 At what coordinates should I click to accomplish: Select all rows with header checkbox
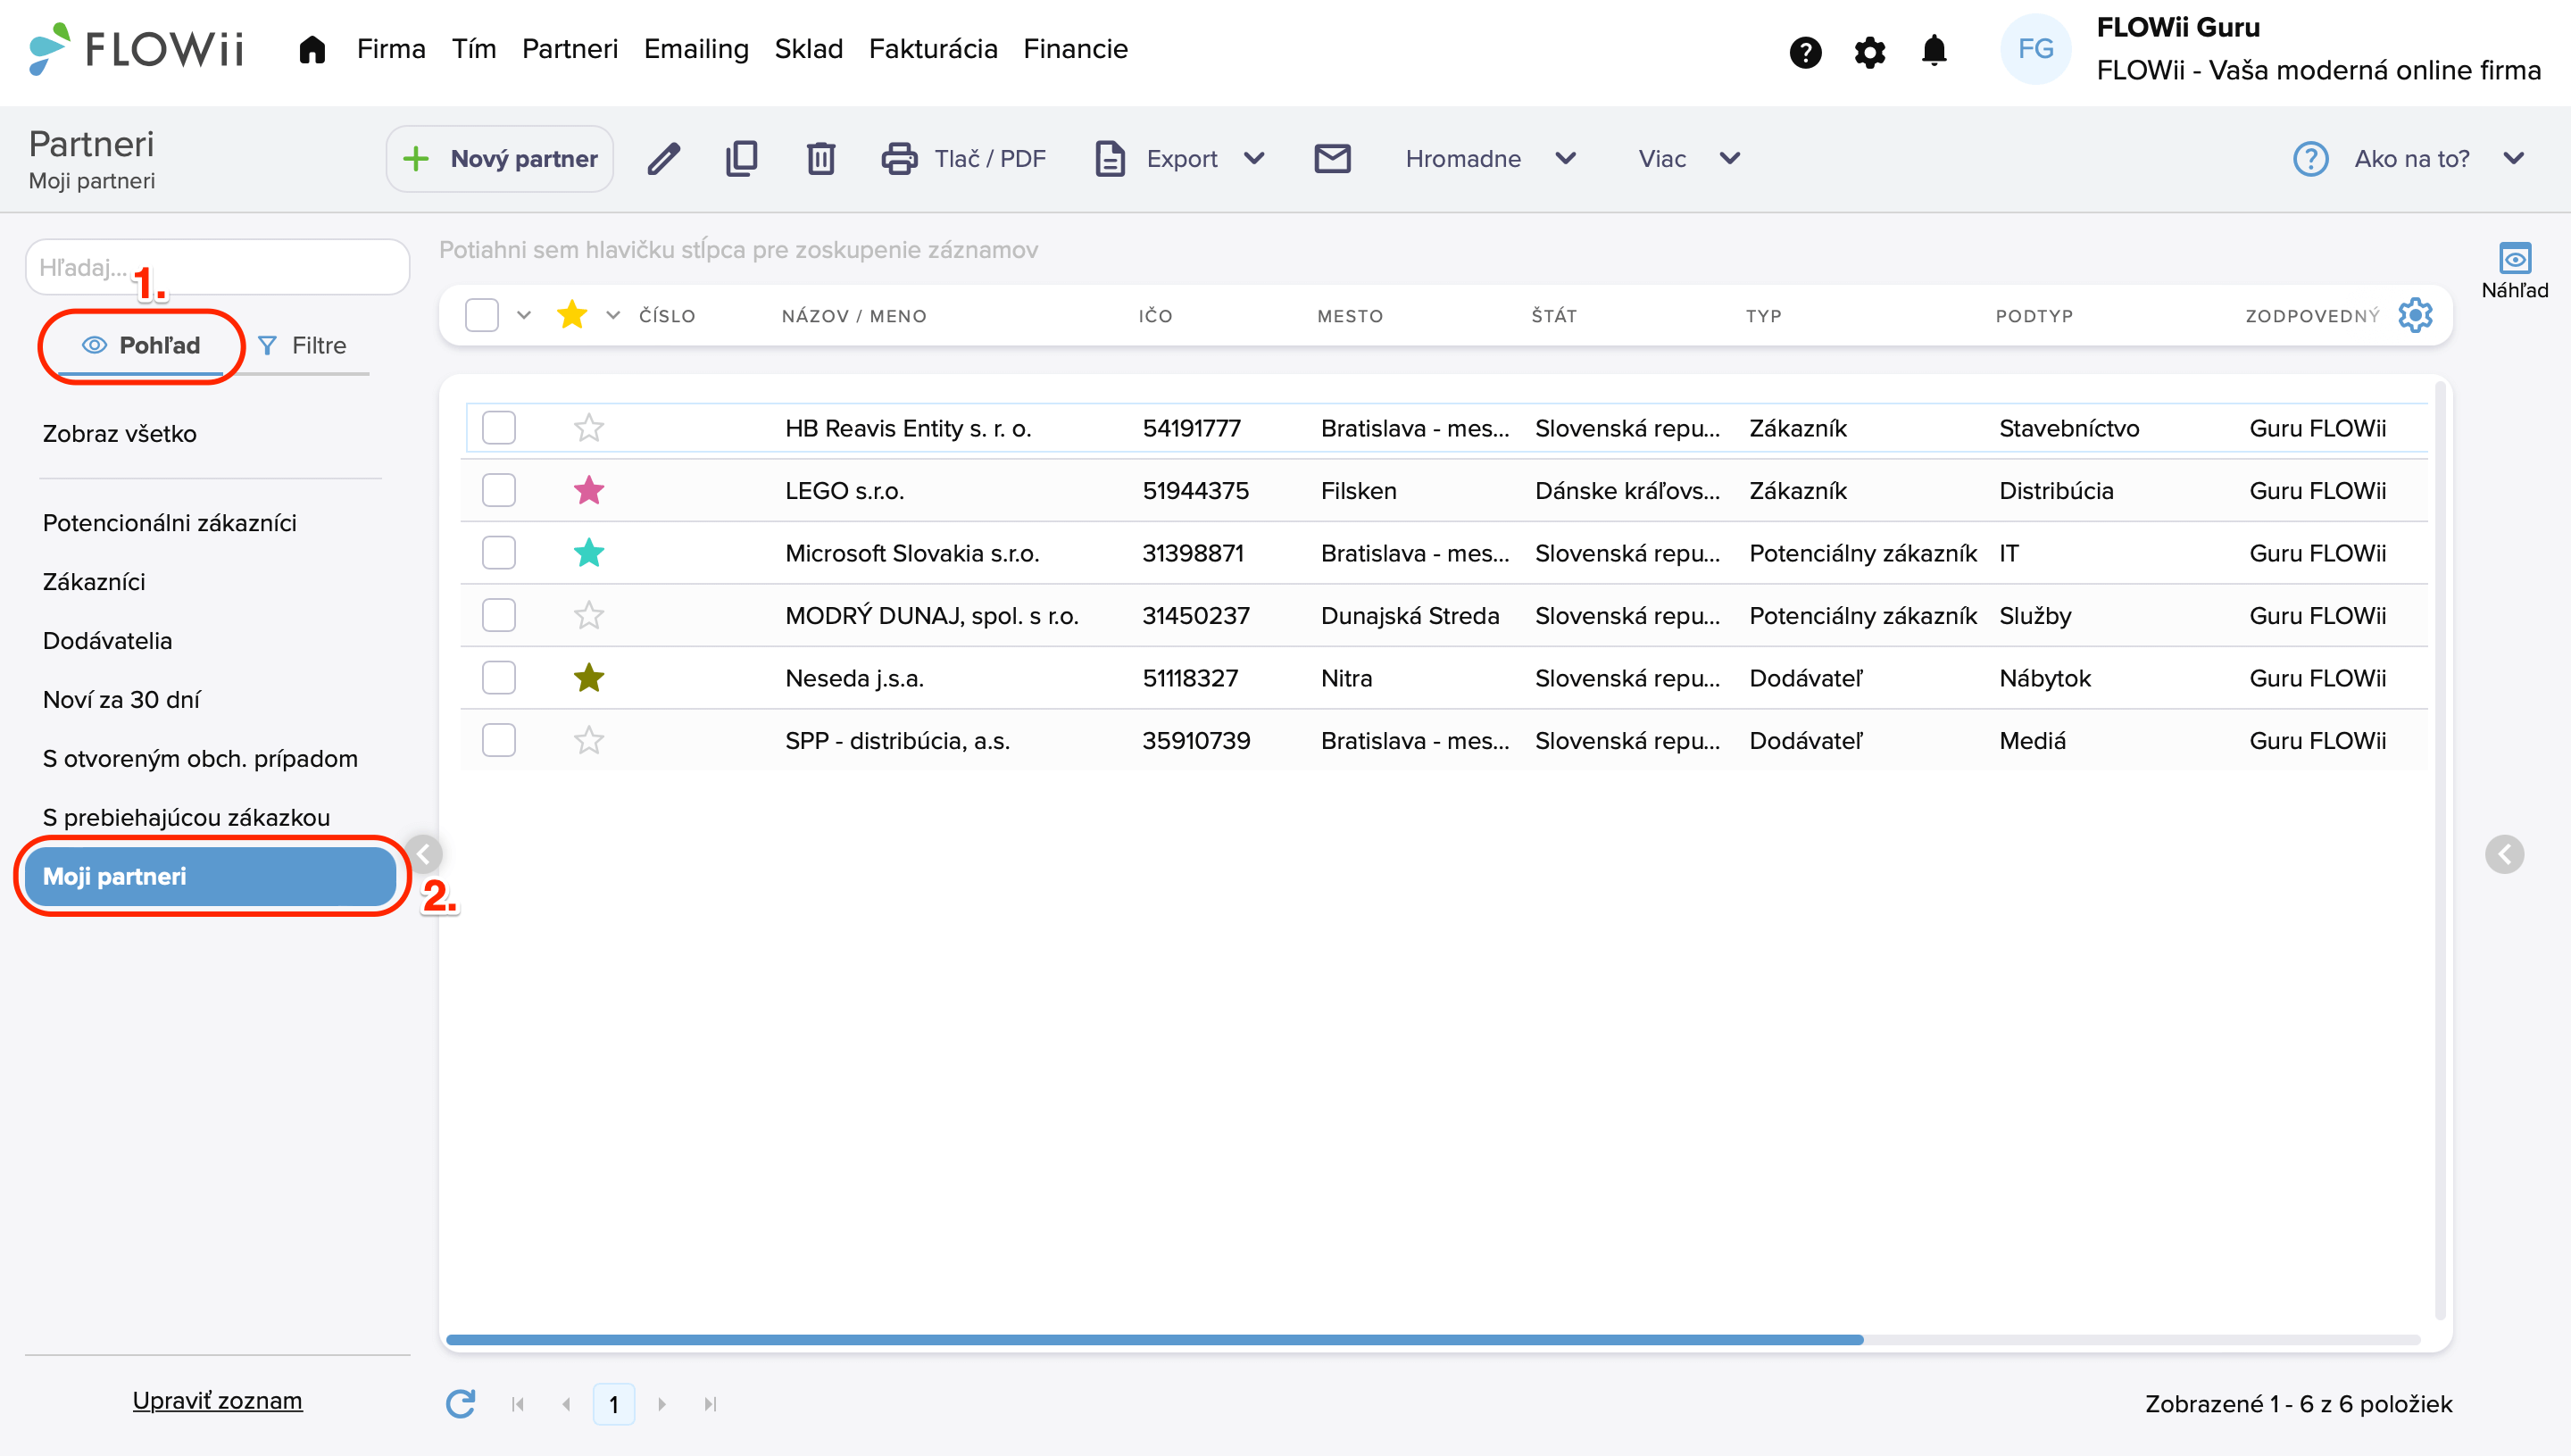[x=482, y=315]
